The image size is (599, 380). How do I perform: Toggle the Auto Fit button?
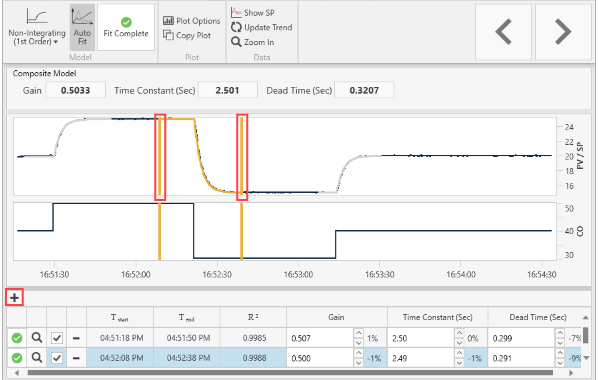(x=82, y=27)
